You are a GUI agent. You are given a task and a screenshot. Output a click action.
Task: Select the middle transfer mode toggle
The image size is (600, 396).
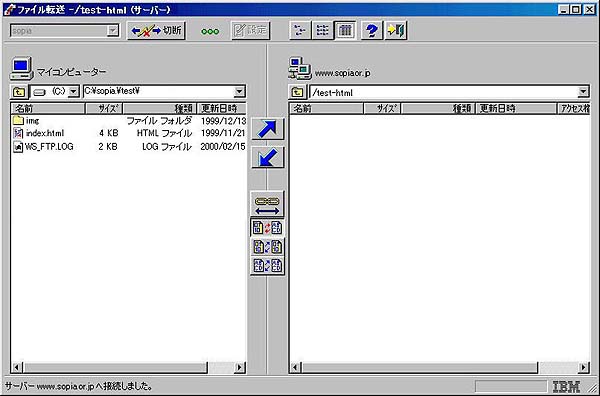click(x=267, y=247)
